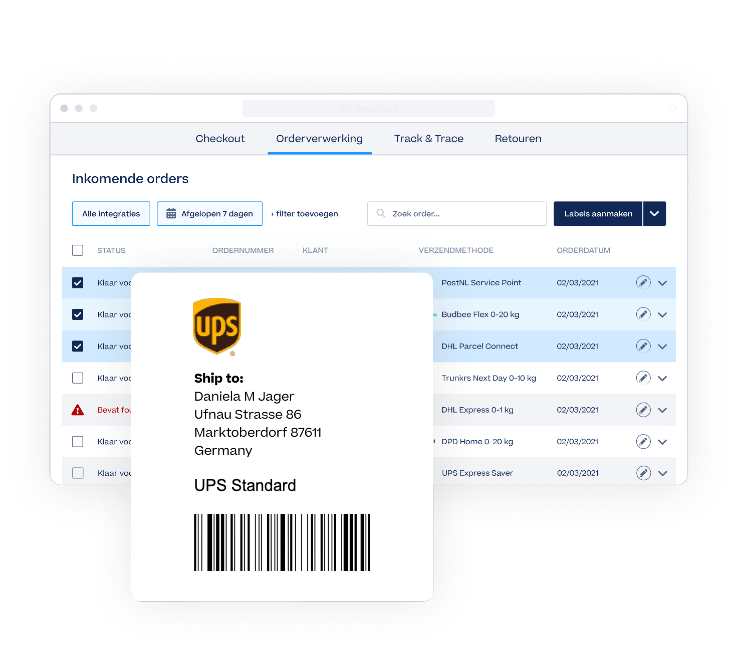Edit the UPS Express Saver order
This screenshot has height=651, width=738.
(x=643, y=473)
